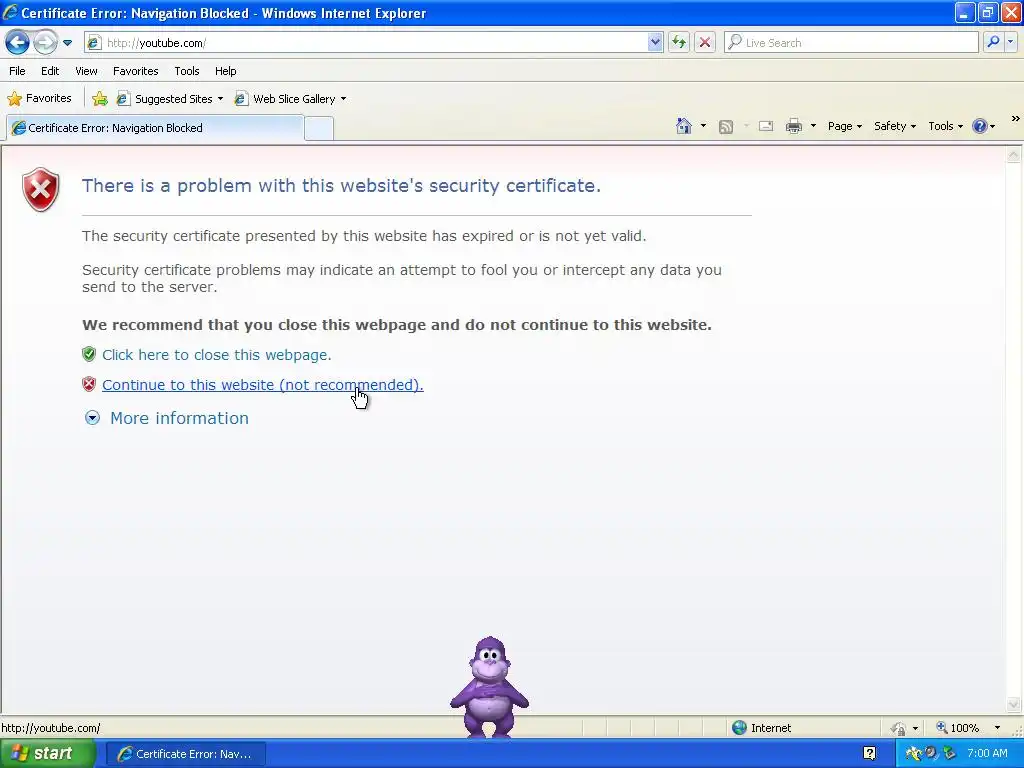This screenshot has width=1024, height=768.
Task: Click the Read Mail icon
Action: coord(766,126)
